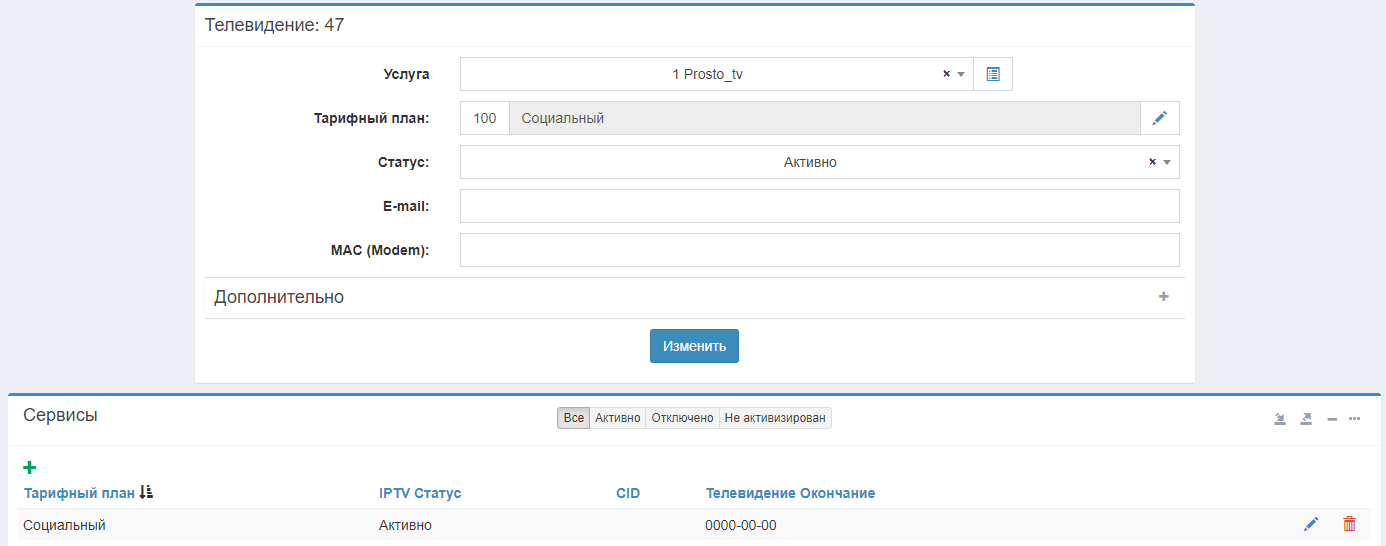
Task: Clear the Статус value with the x
Action: coord(1152,162)
